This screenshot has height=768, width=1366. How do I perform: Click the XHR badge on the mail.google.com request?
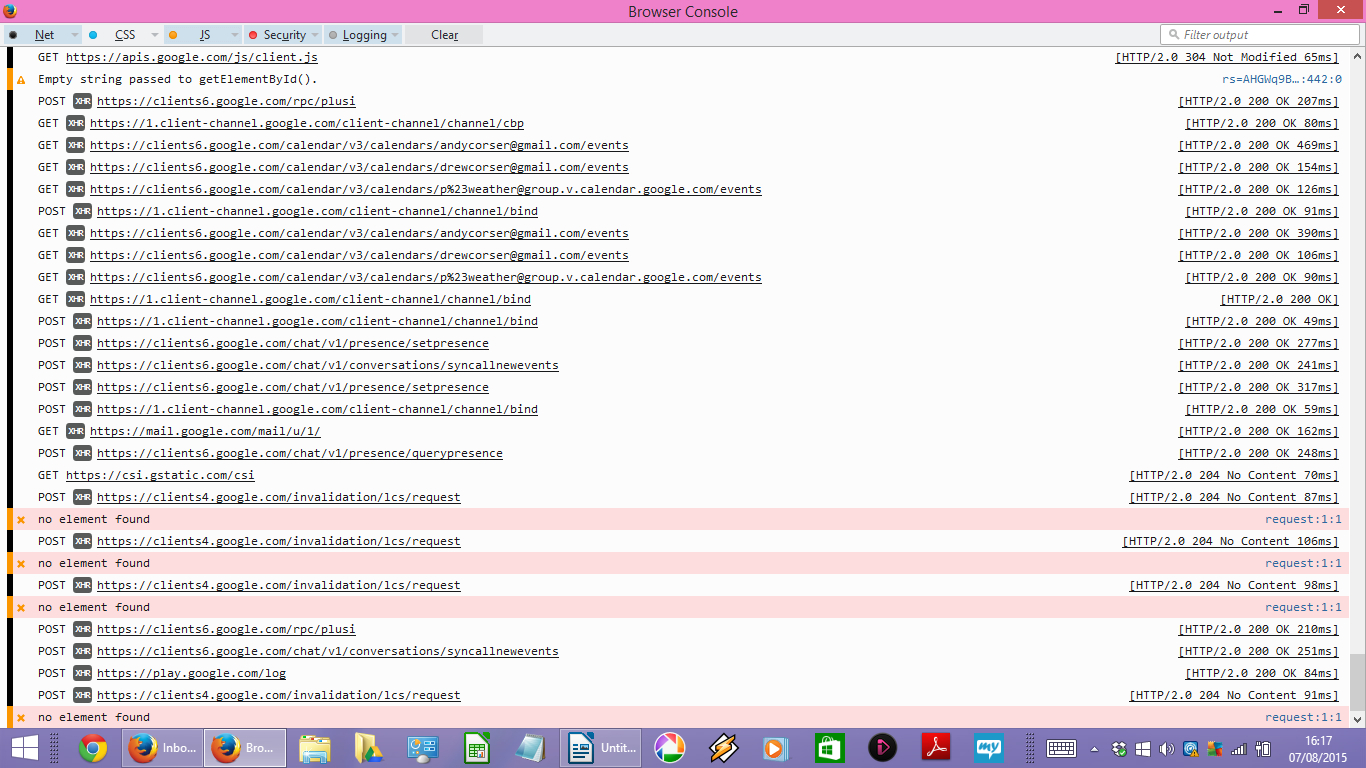click(76, 431)
